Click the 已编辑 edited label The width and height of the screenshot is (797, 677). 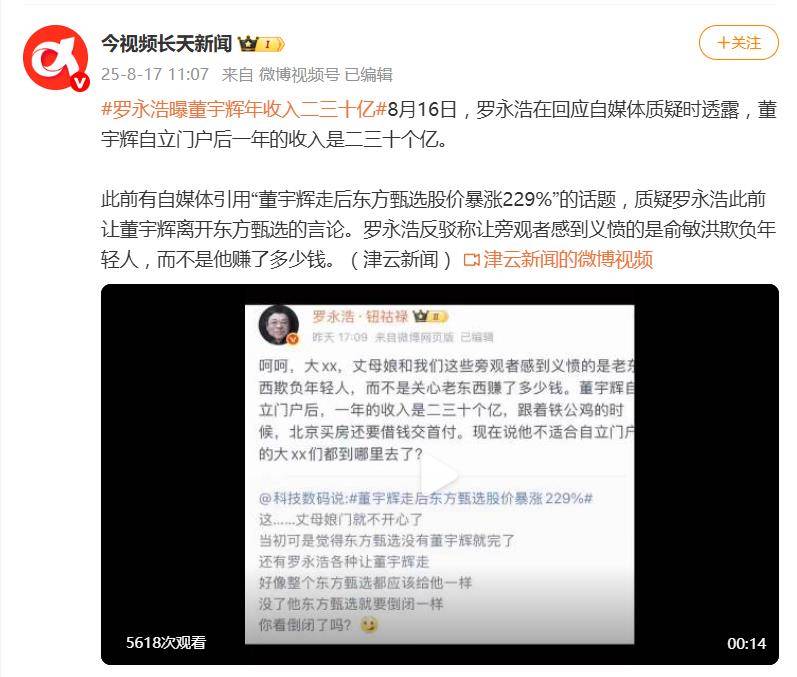369,75
